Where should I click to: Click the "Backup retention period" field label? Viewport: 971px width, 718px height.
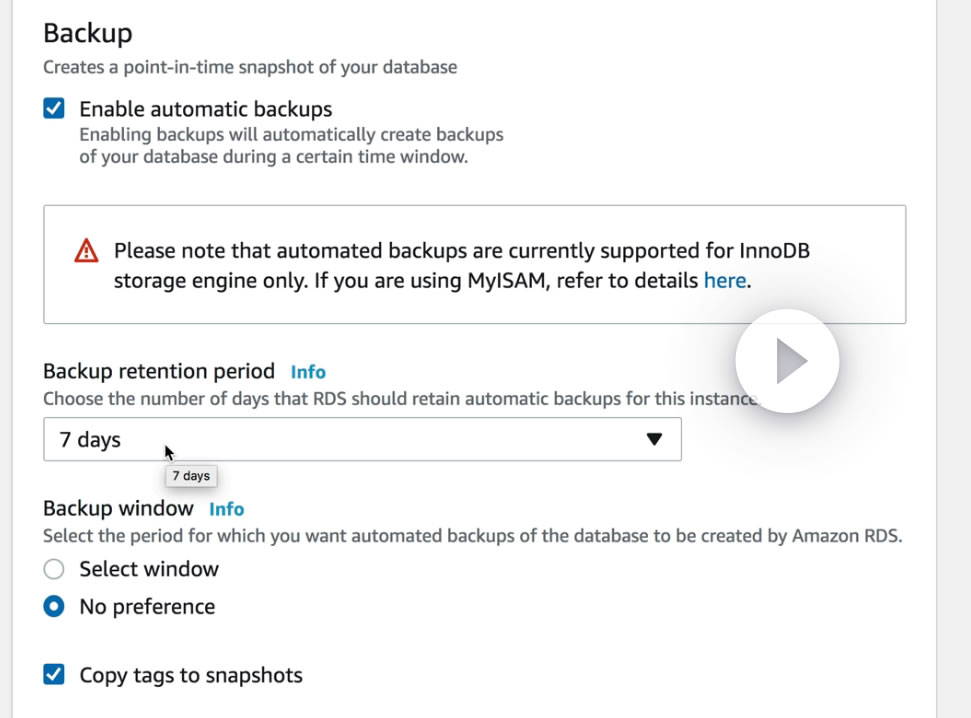pyautogui.click(x=159, y=371)
